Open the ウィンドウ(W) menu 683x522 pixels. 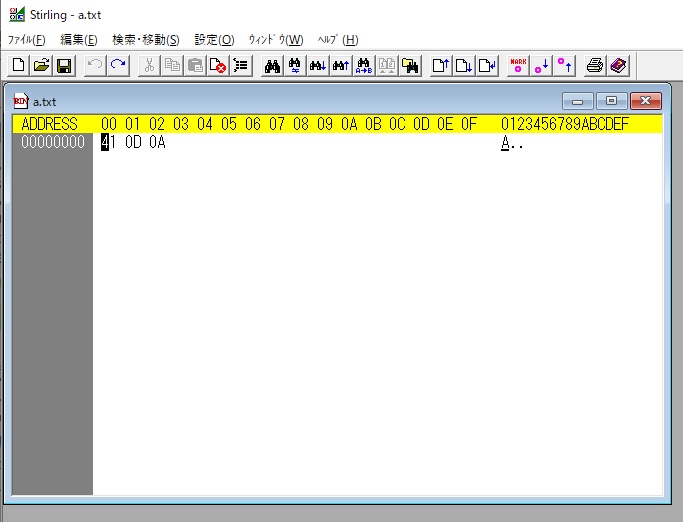point(276,40)
